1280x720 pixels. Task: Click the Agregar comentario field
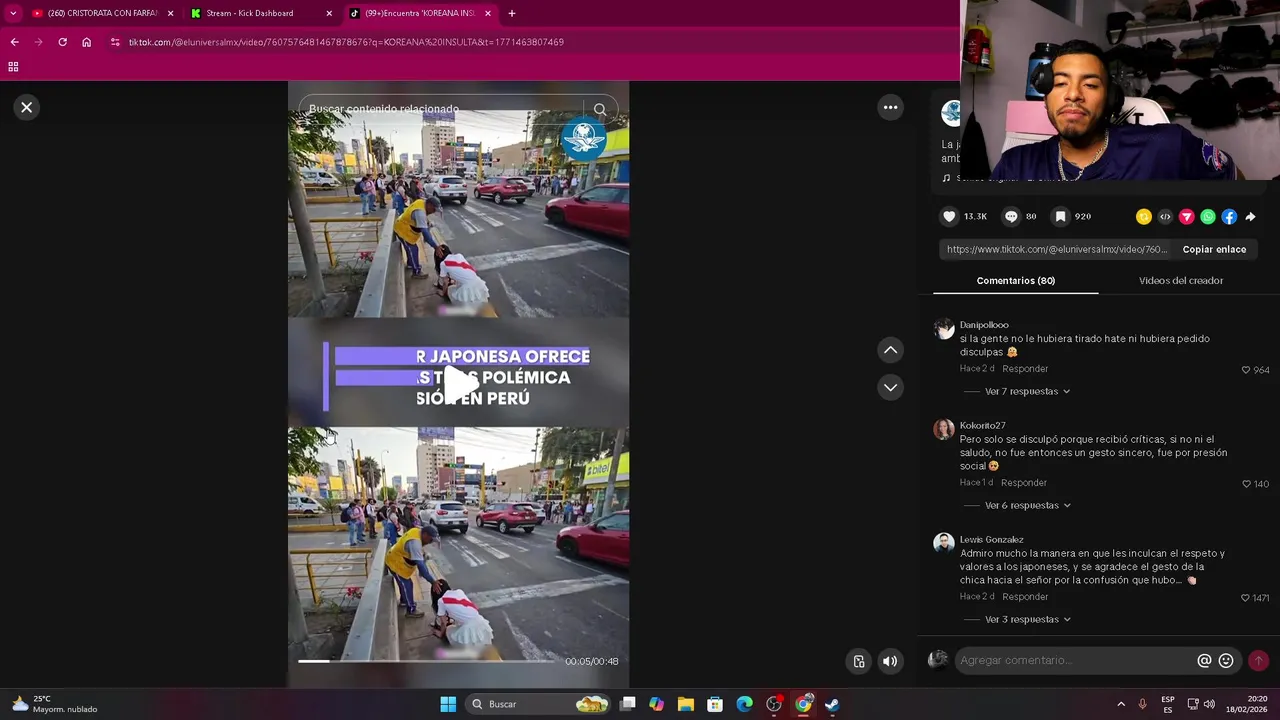tap(1075, 660)
